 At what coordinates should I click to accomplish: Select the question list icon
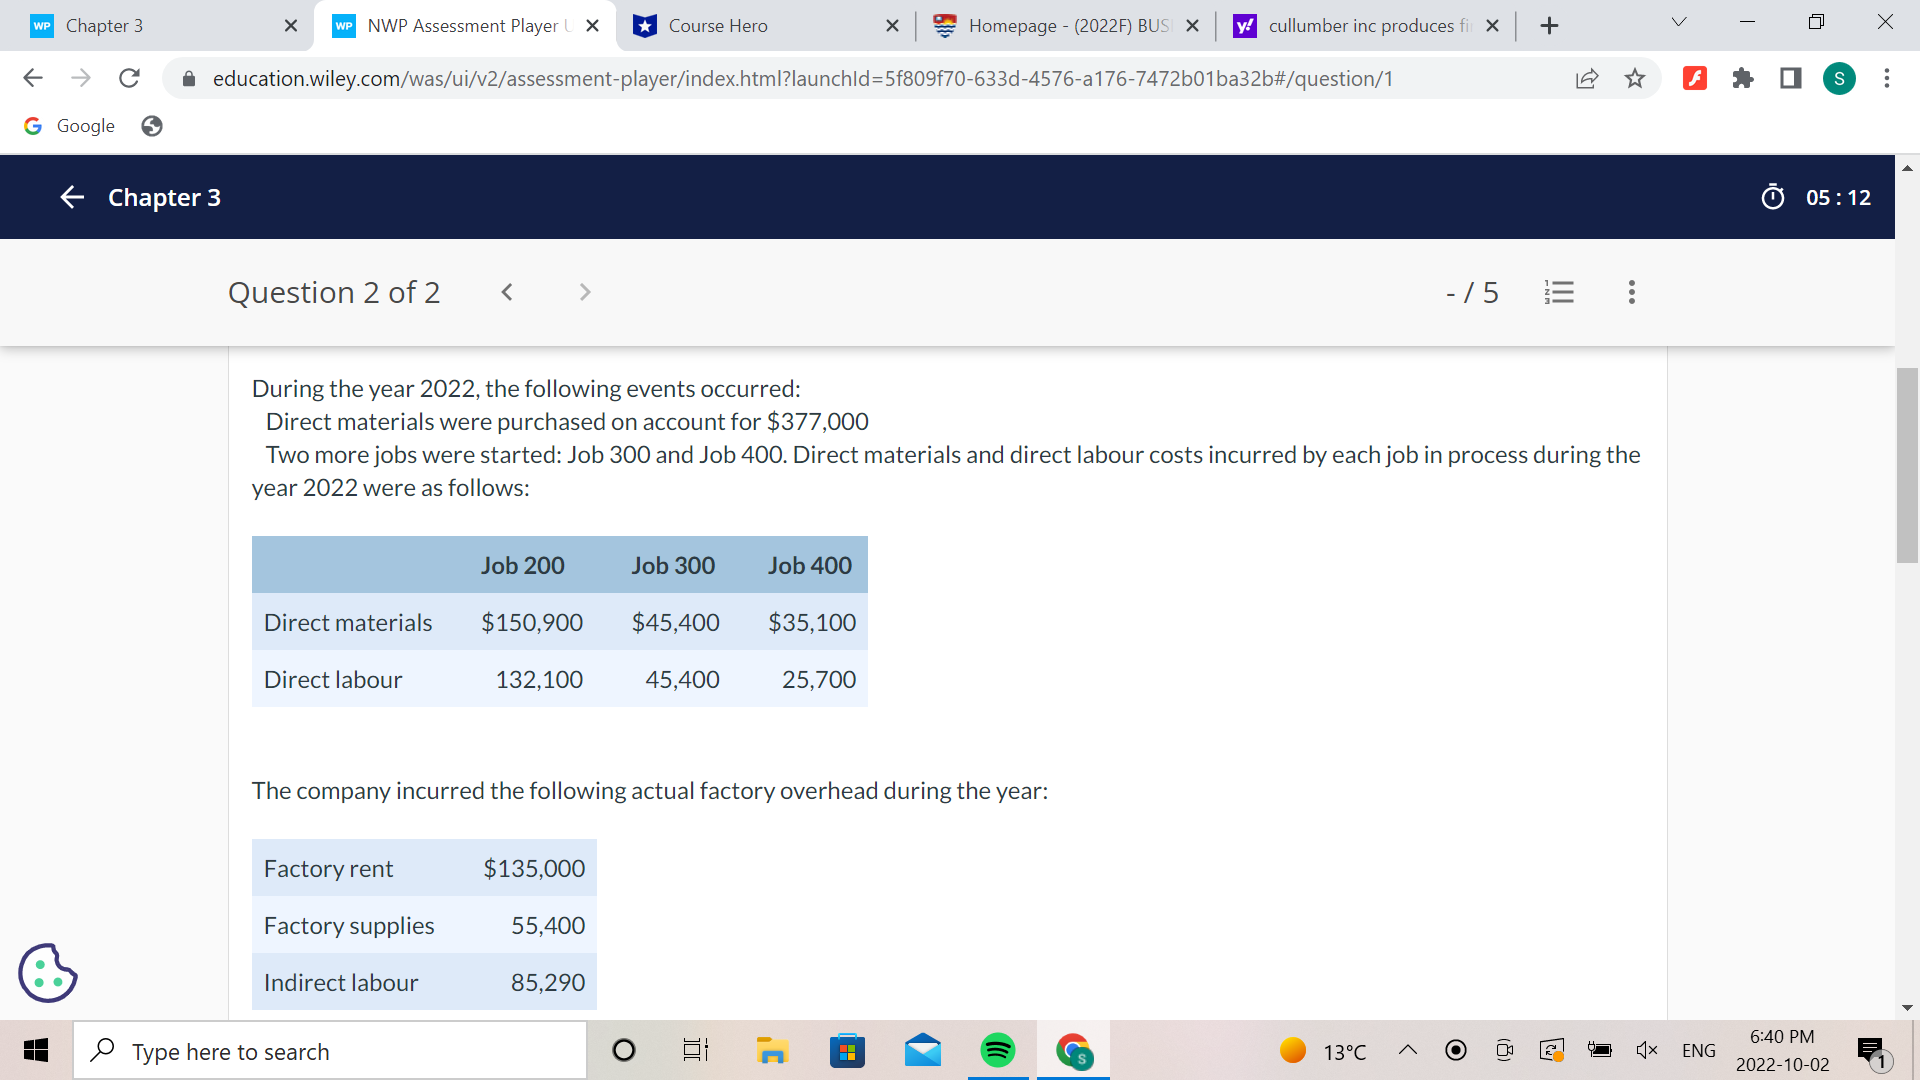click(1560, 292)
